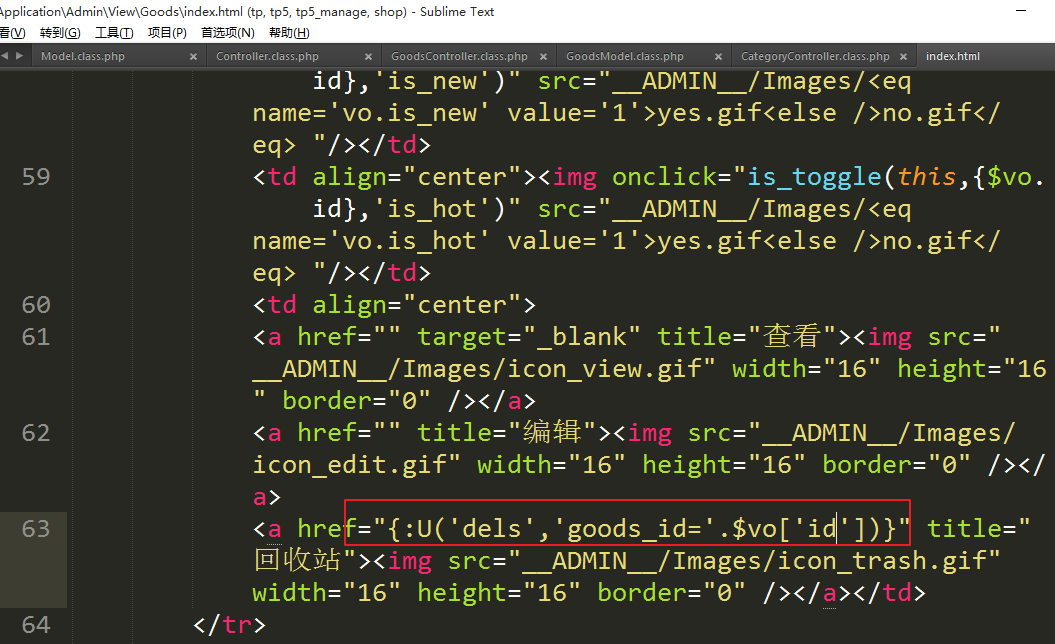Viewport: 1055px width, 644px height.
Task: Close the Controller.class.php tab
Action: click(369, 57)
